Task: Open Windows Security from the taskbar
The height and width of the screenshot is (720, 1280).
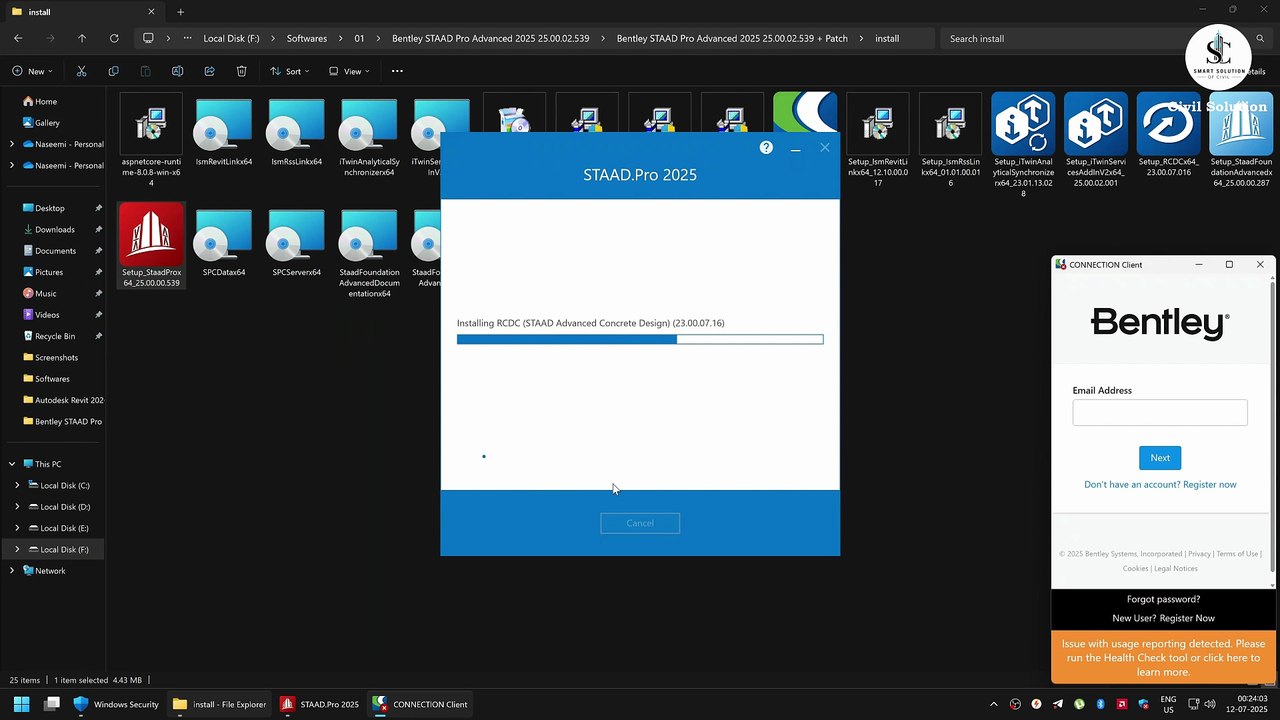Action: click(x=116, y=704)
